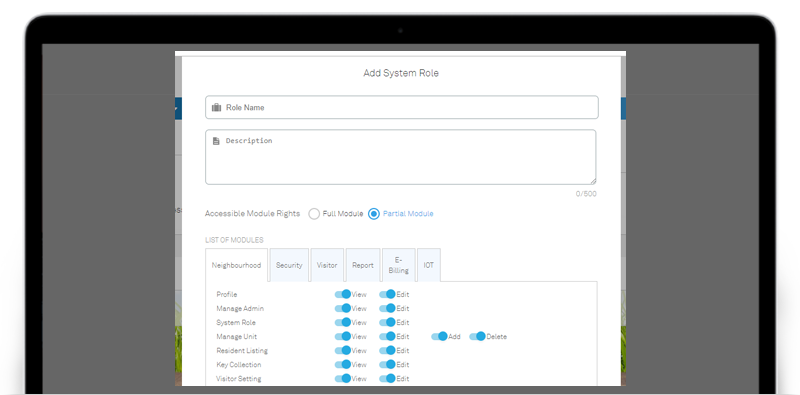Image resolution: width=800 pixels, height=395 pixels.
Task: Click the Description box resize handle
Action: (x=593, y=181)
